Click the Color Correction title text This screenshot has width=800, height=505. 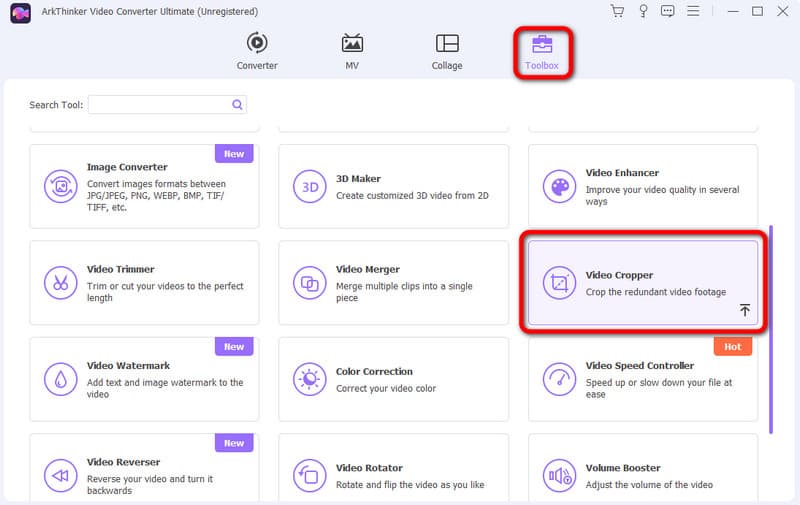374,371
